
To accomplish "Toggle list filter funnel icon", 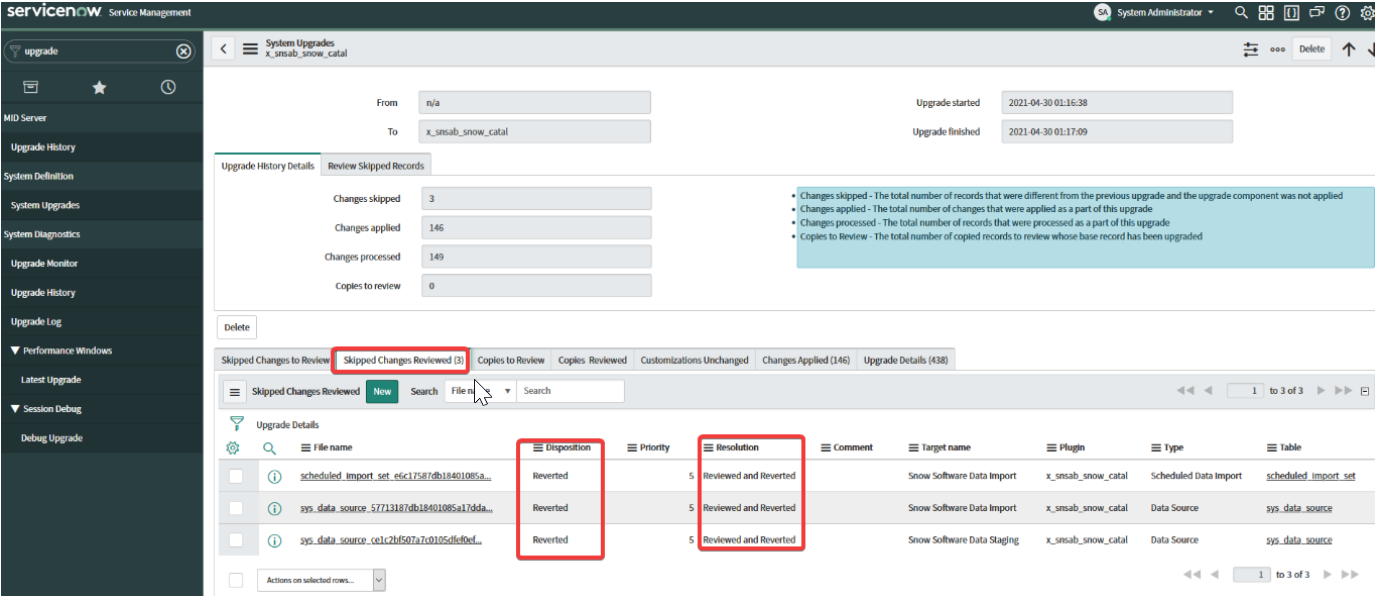I will point(237,424).
